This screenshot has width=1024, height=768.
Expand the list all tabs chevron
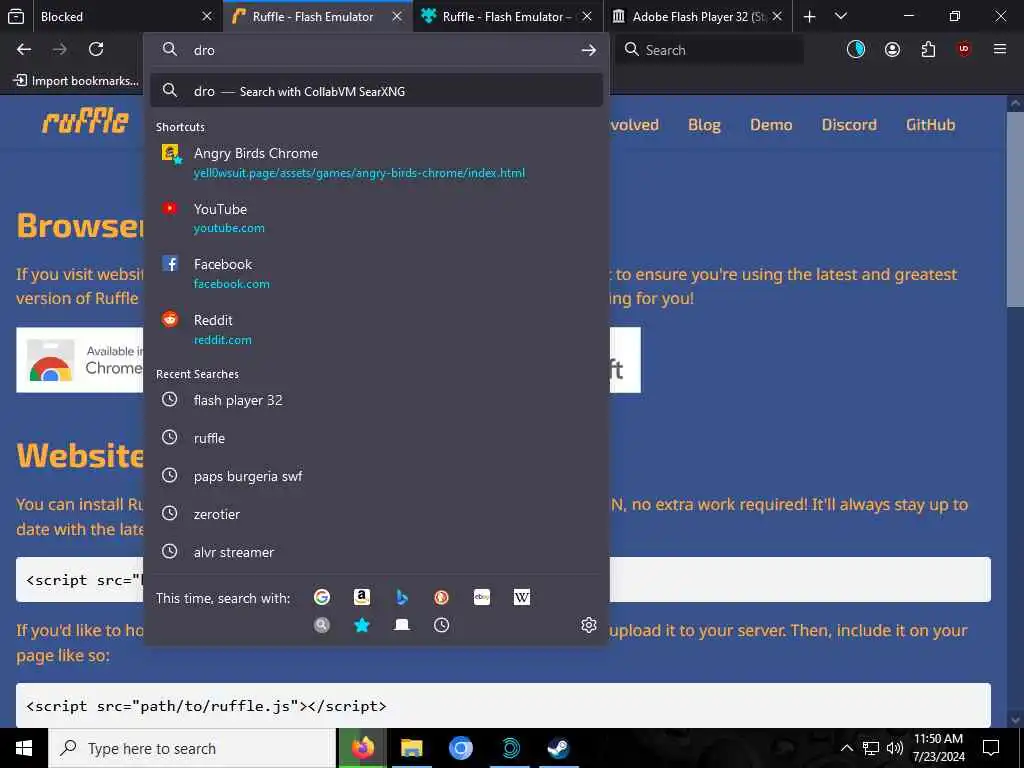tap(841, 16)
